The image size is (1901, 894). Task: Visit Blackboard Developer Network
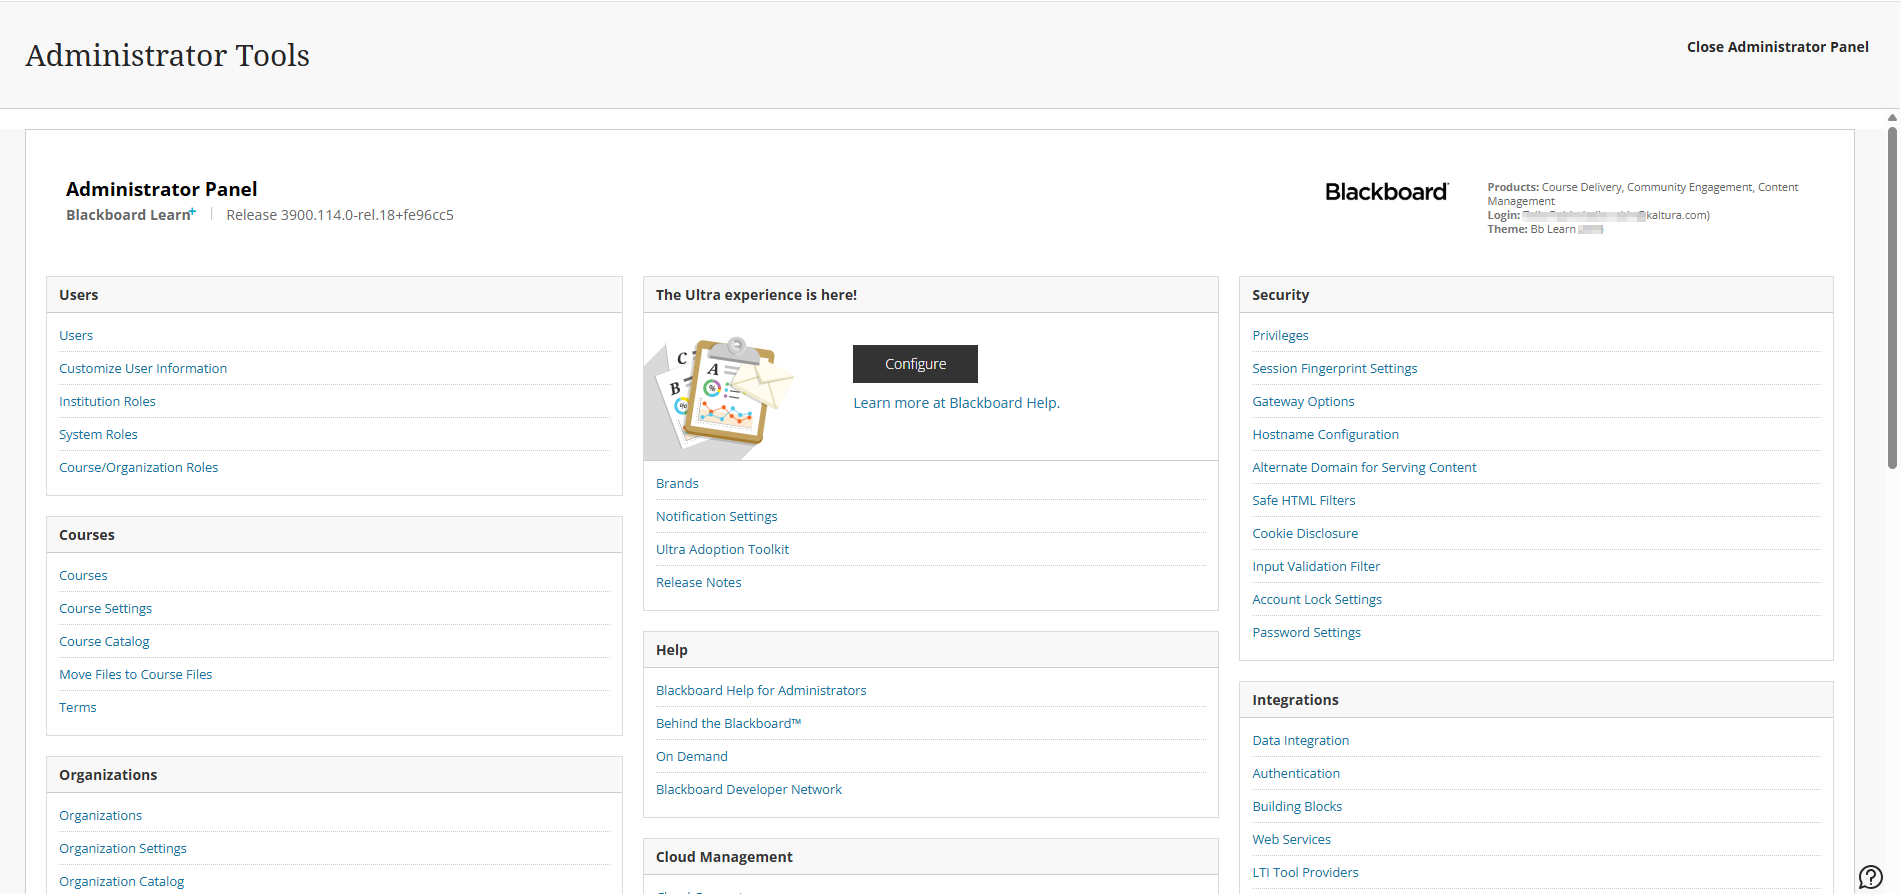(x=749, y=790)
